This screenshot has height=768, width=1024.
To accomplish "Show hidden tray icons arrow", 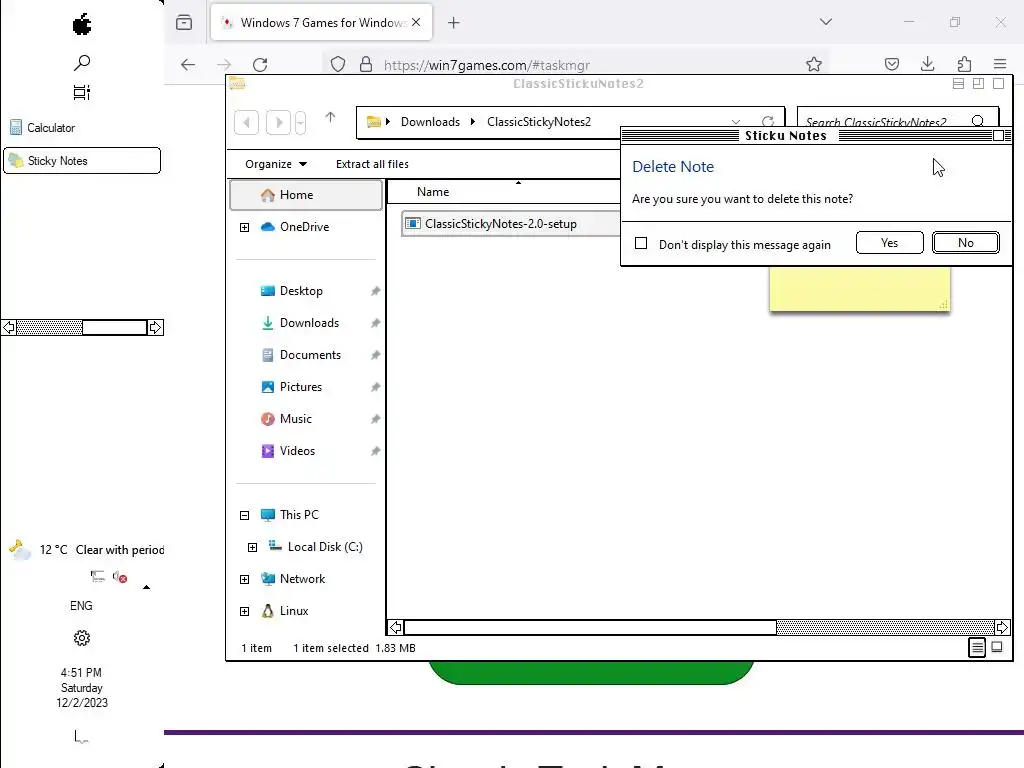I will [x=146, y=587].
